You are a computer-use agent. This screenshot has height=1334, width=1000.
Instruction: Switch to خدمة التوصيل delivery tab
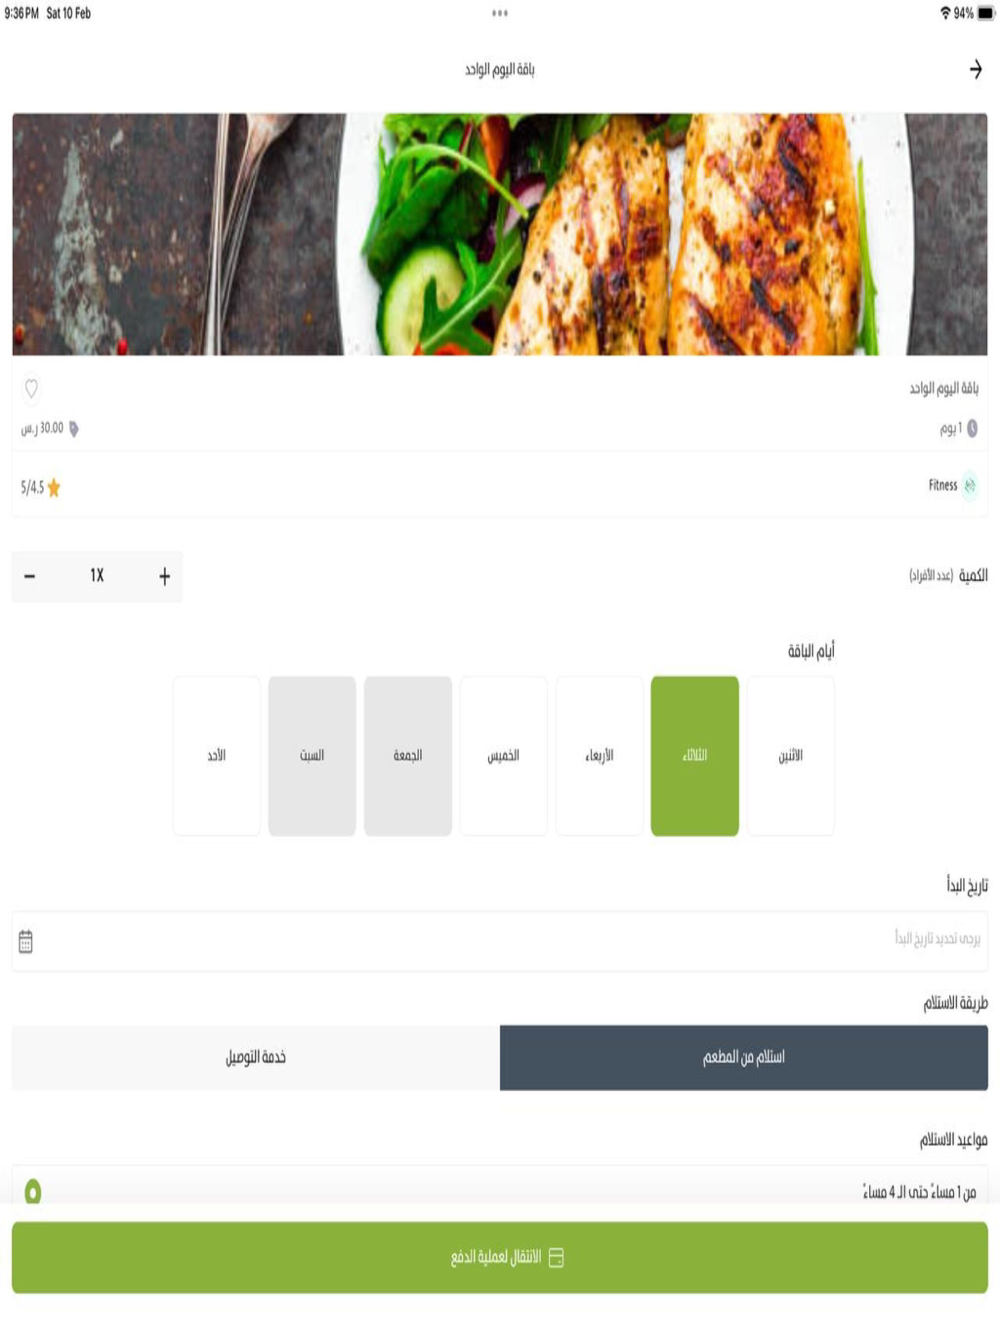pos(256,1057)
